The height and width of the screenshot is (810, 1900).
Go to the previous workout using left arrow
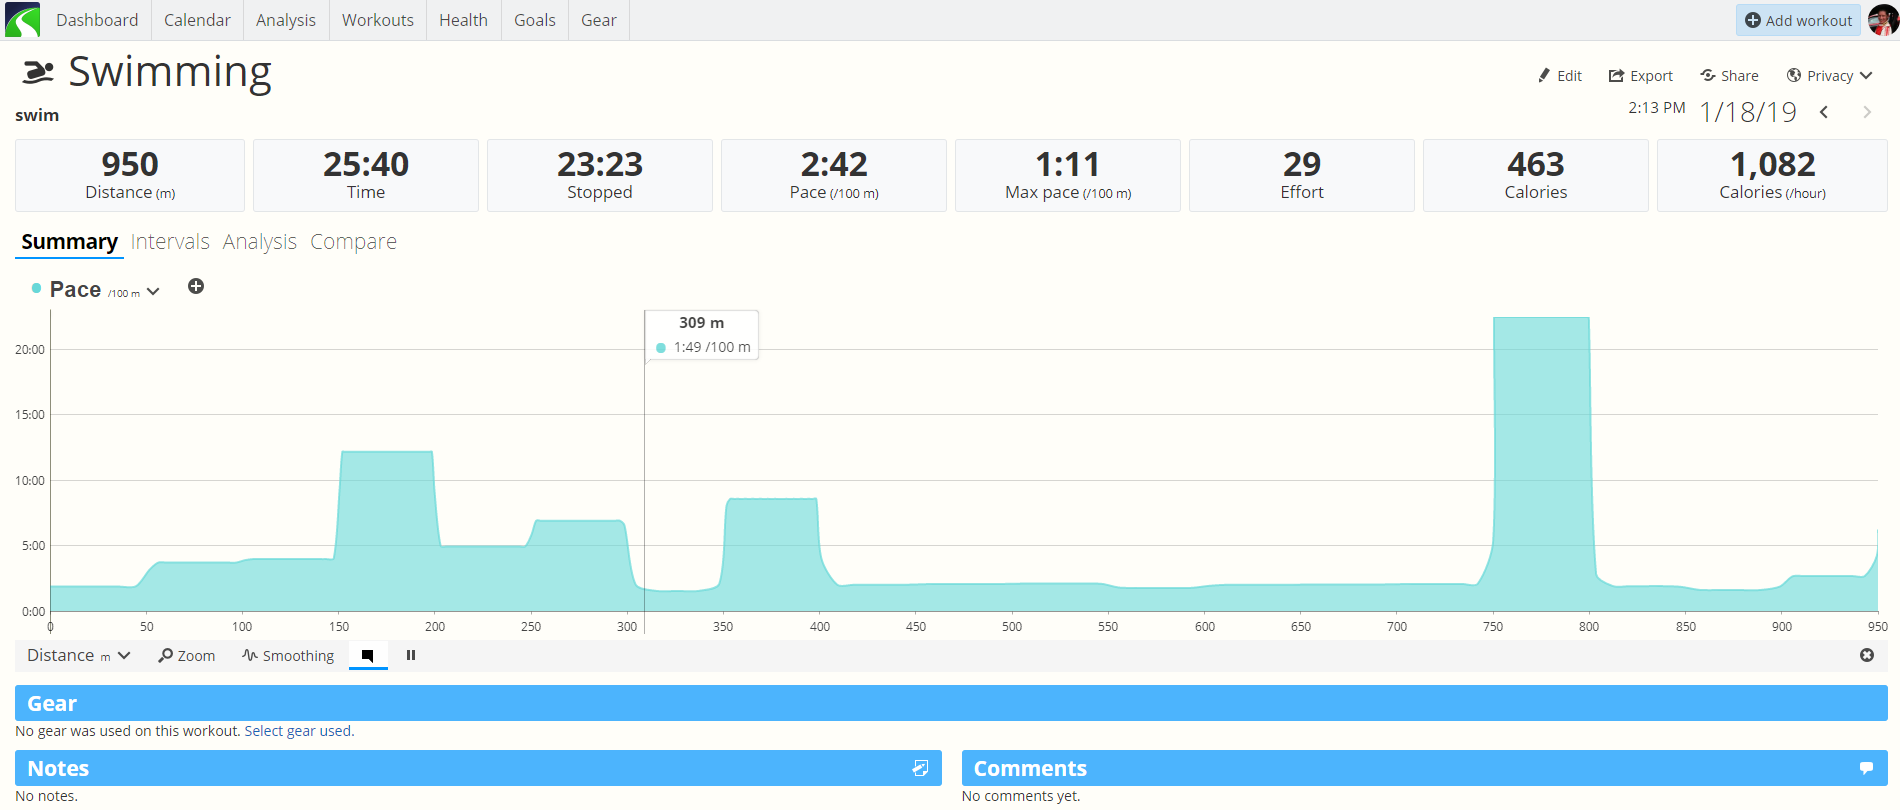(x=1824, y=113)
